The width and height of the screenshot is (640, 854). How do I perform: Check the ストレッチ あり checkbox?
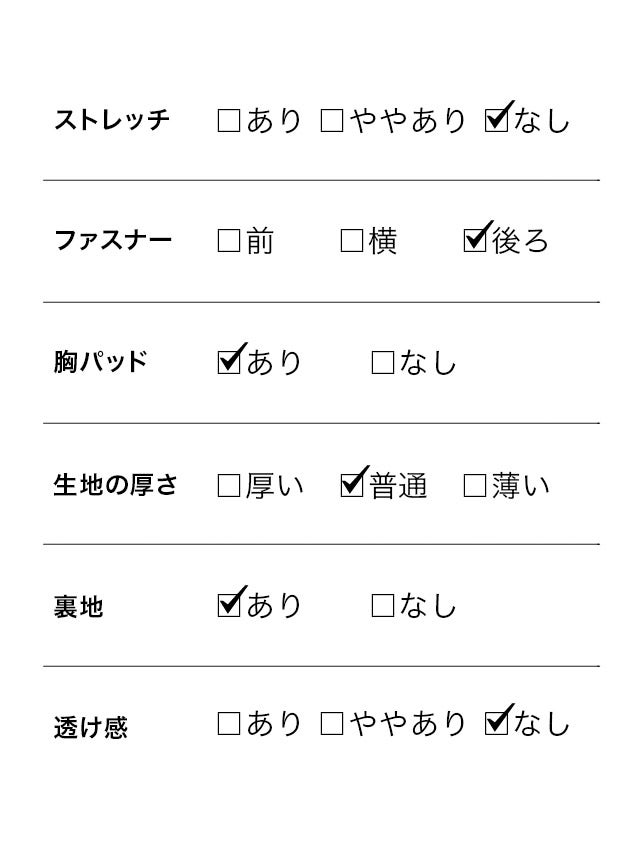click(x=228, y=122)
